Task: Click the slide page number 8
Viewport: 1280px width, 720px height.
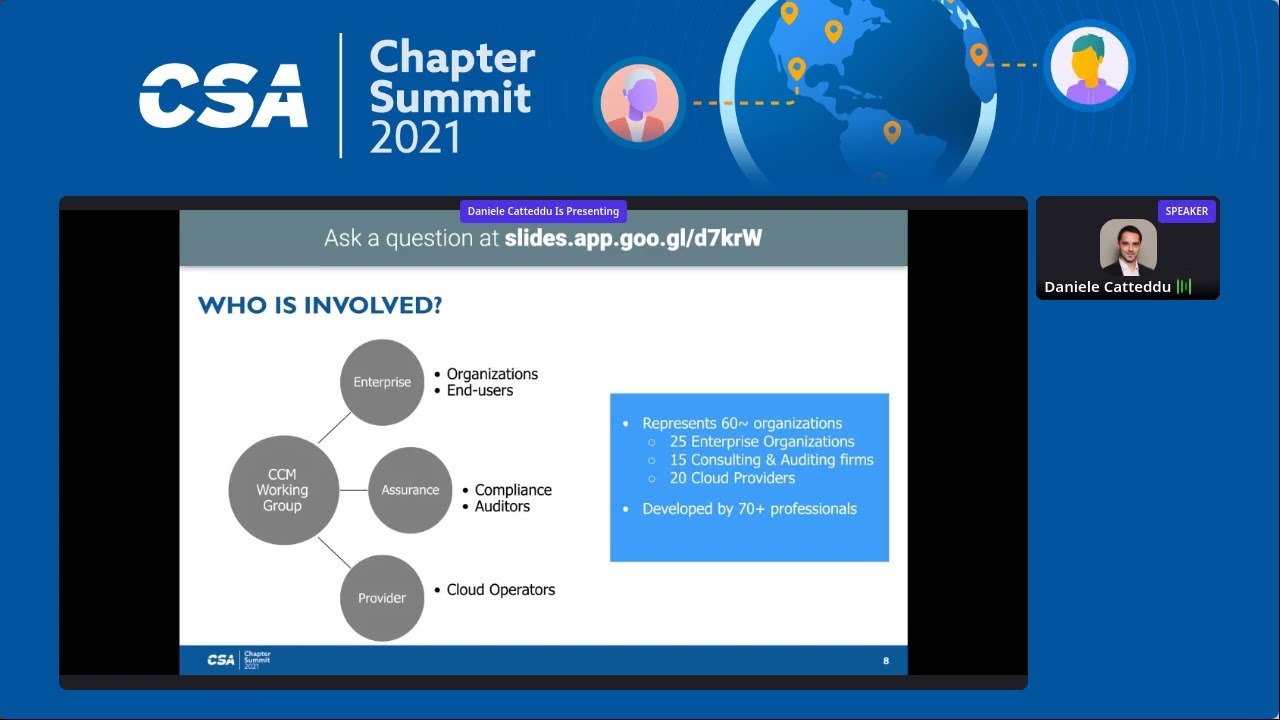Action: 886,661
